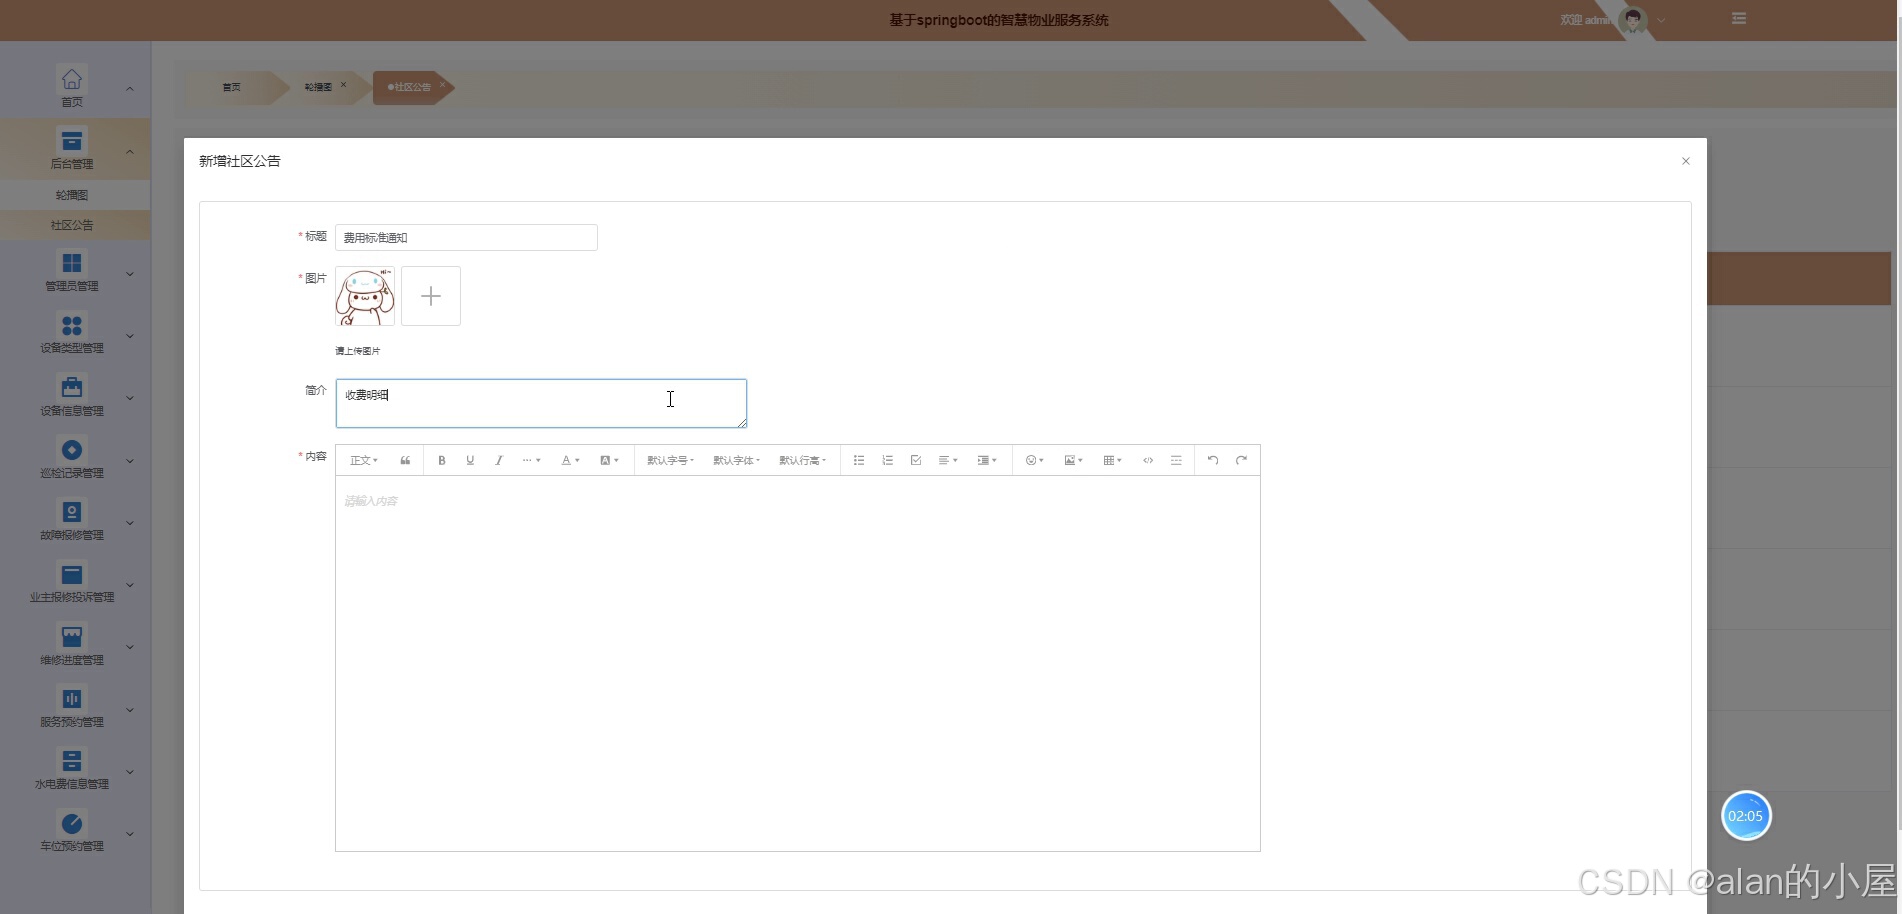1902x914 pixels.
Task: Open the 默认行高 line height dropdown
Action: click(x=802, y=460)
